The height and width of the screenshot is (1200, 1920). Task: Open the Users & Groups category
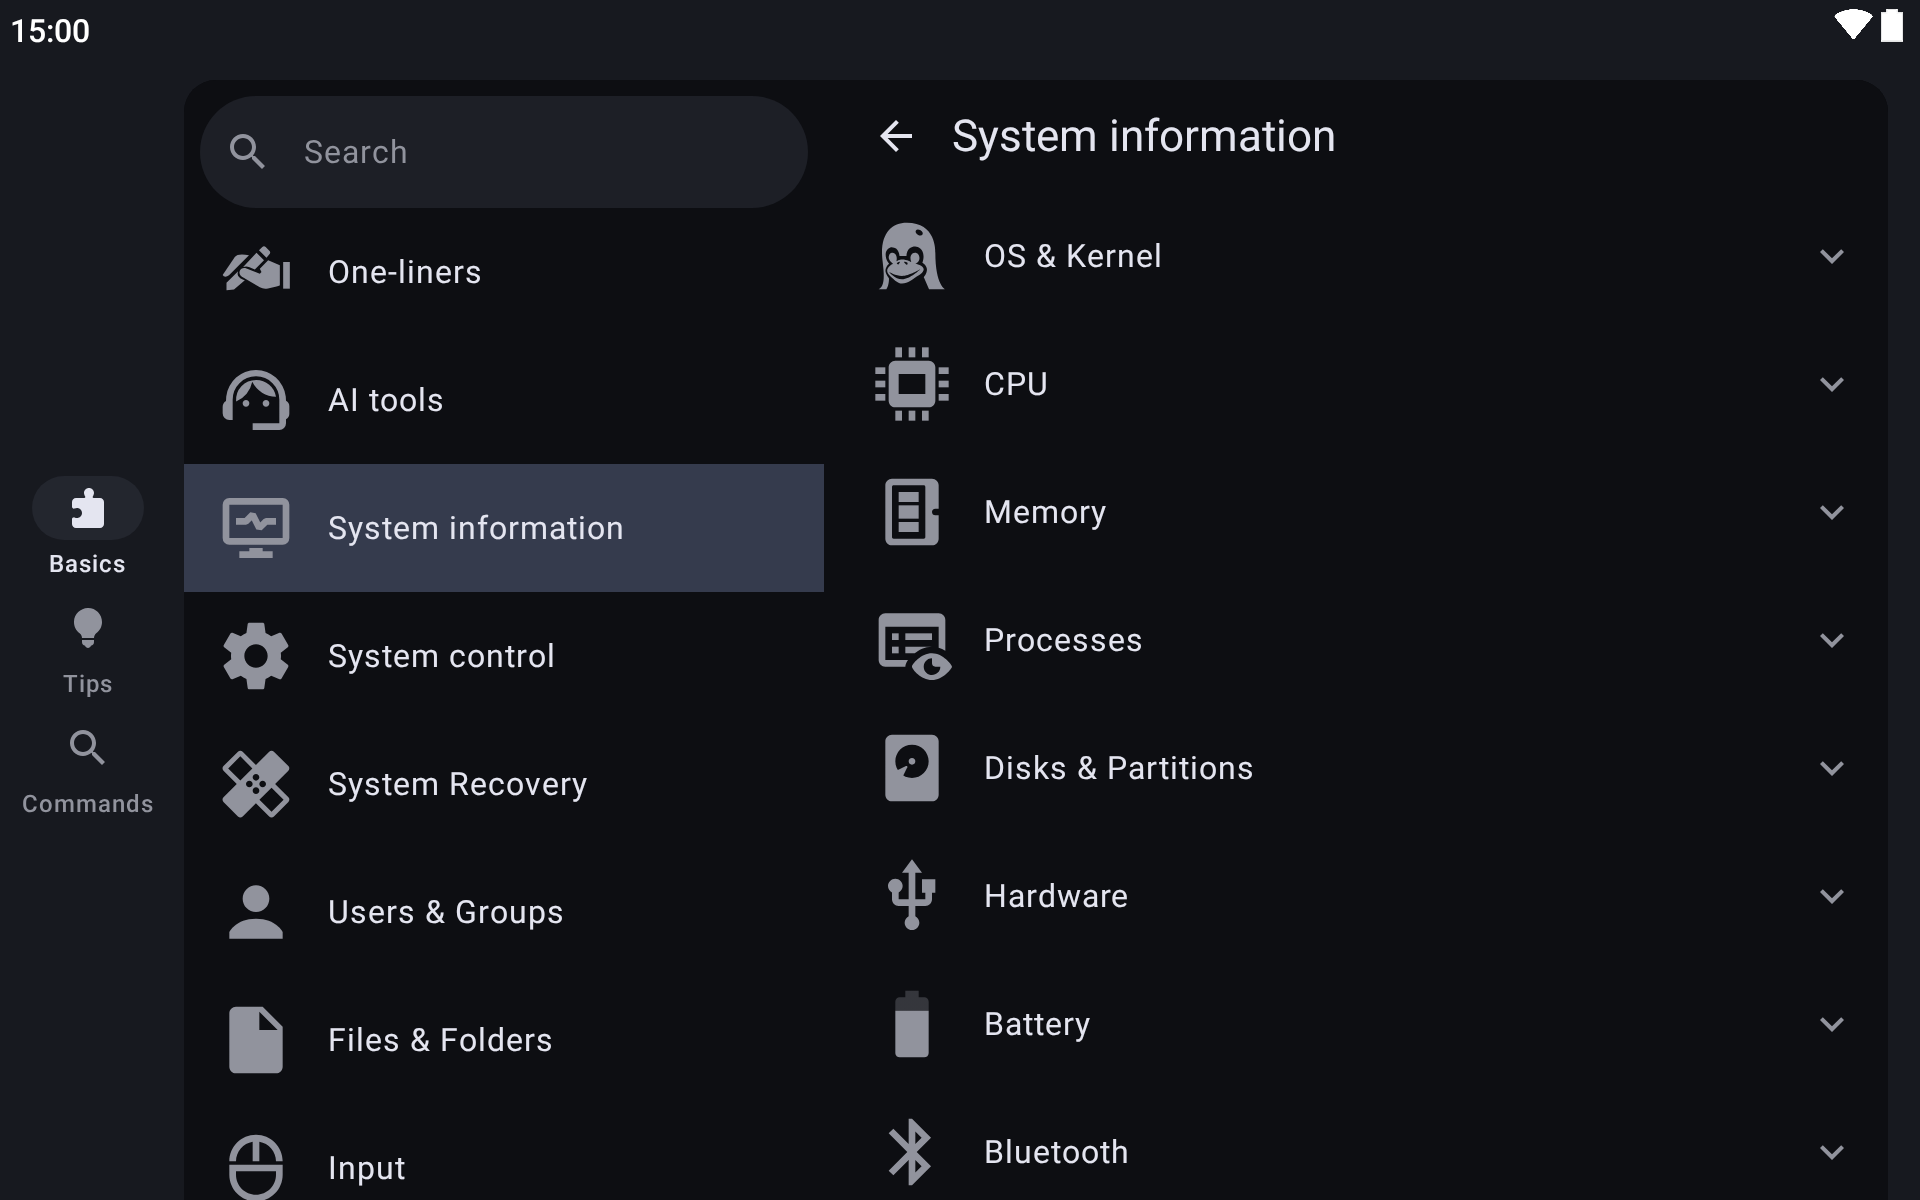pyautogui.click(x=504, y=912)
